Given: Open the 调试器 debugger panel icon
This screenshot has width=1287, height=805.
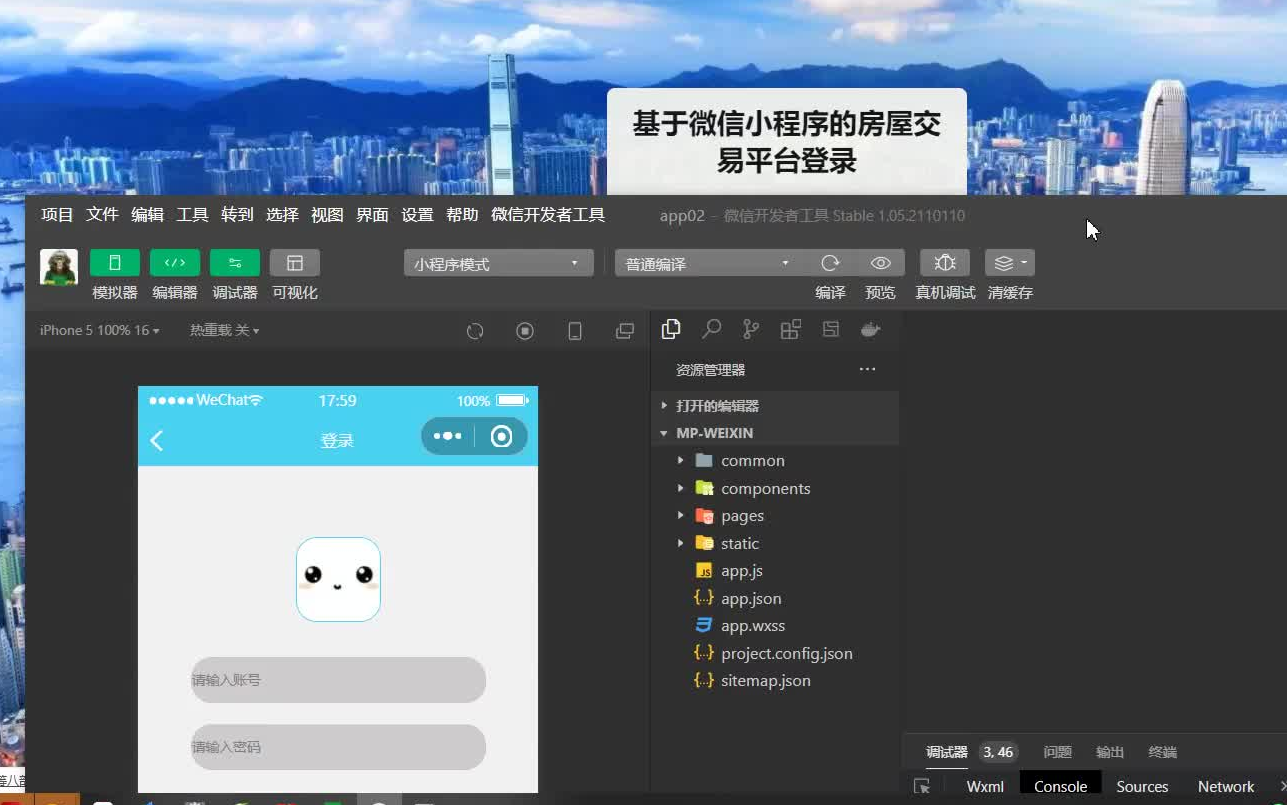Looking at the screenshot, I should pos(235,262).
